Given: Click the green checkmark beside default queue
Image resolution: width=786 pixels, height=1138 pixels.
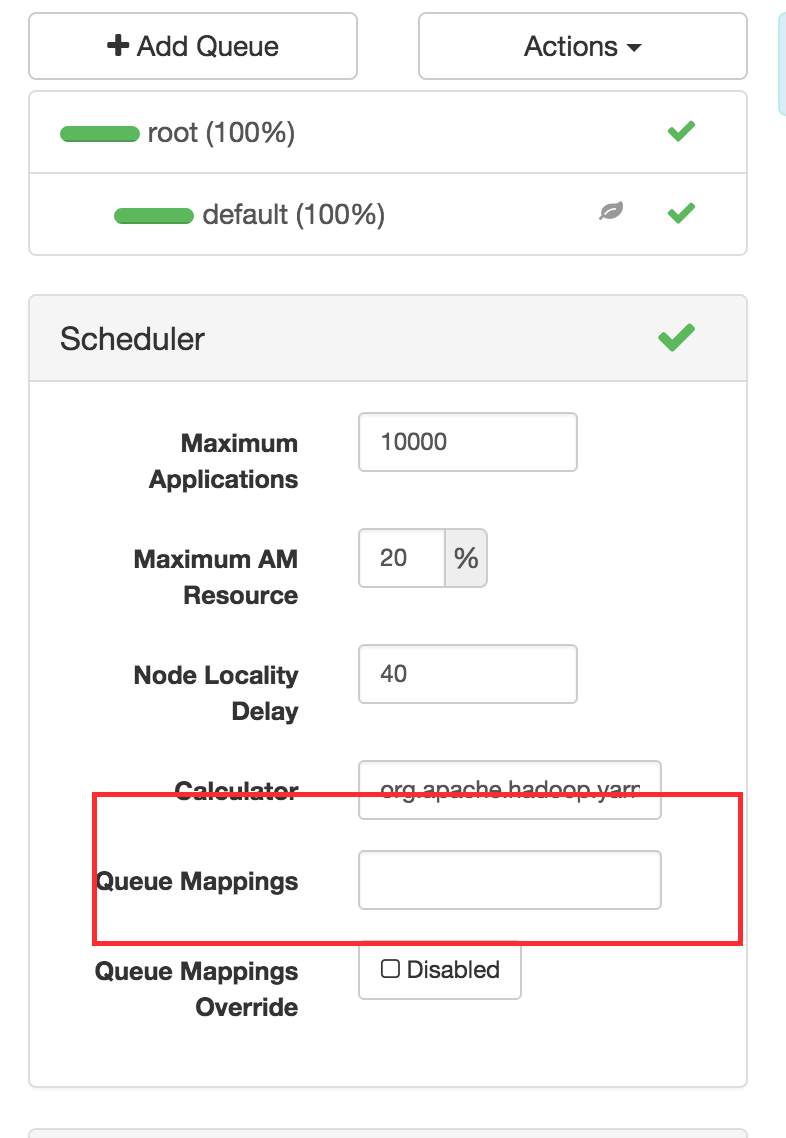Looking at the screenshot, I should (681, 213).
